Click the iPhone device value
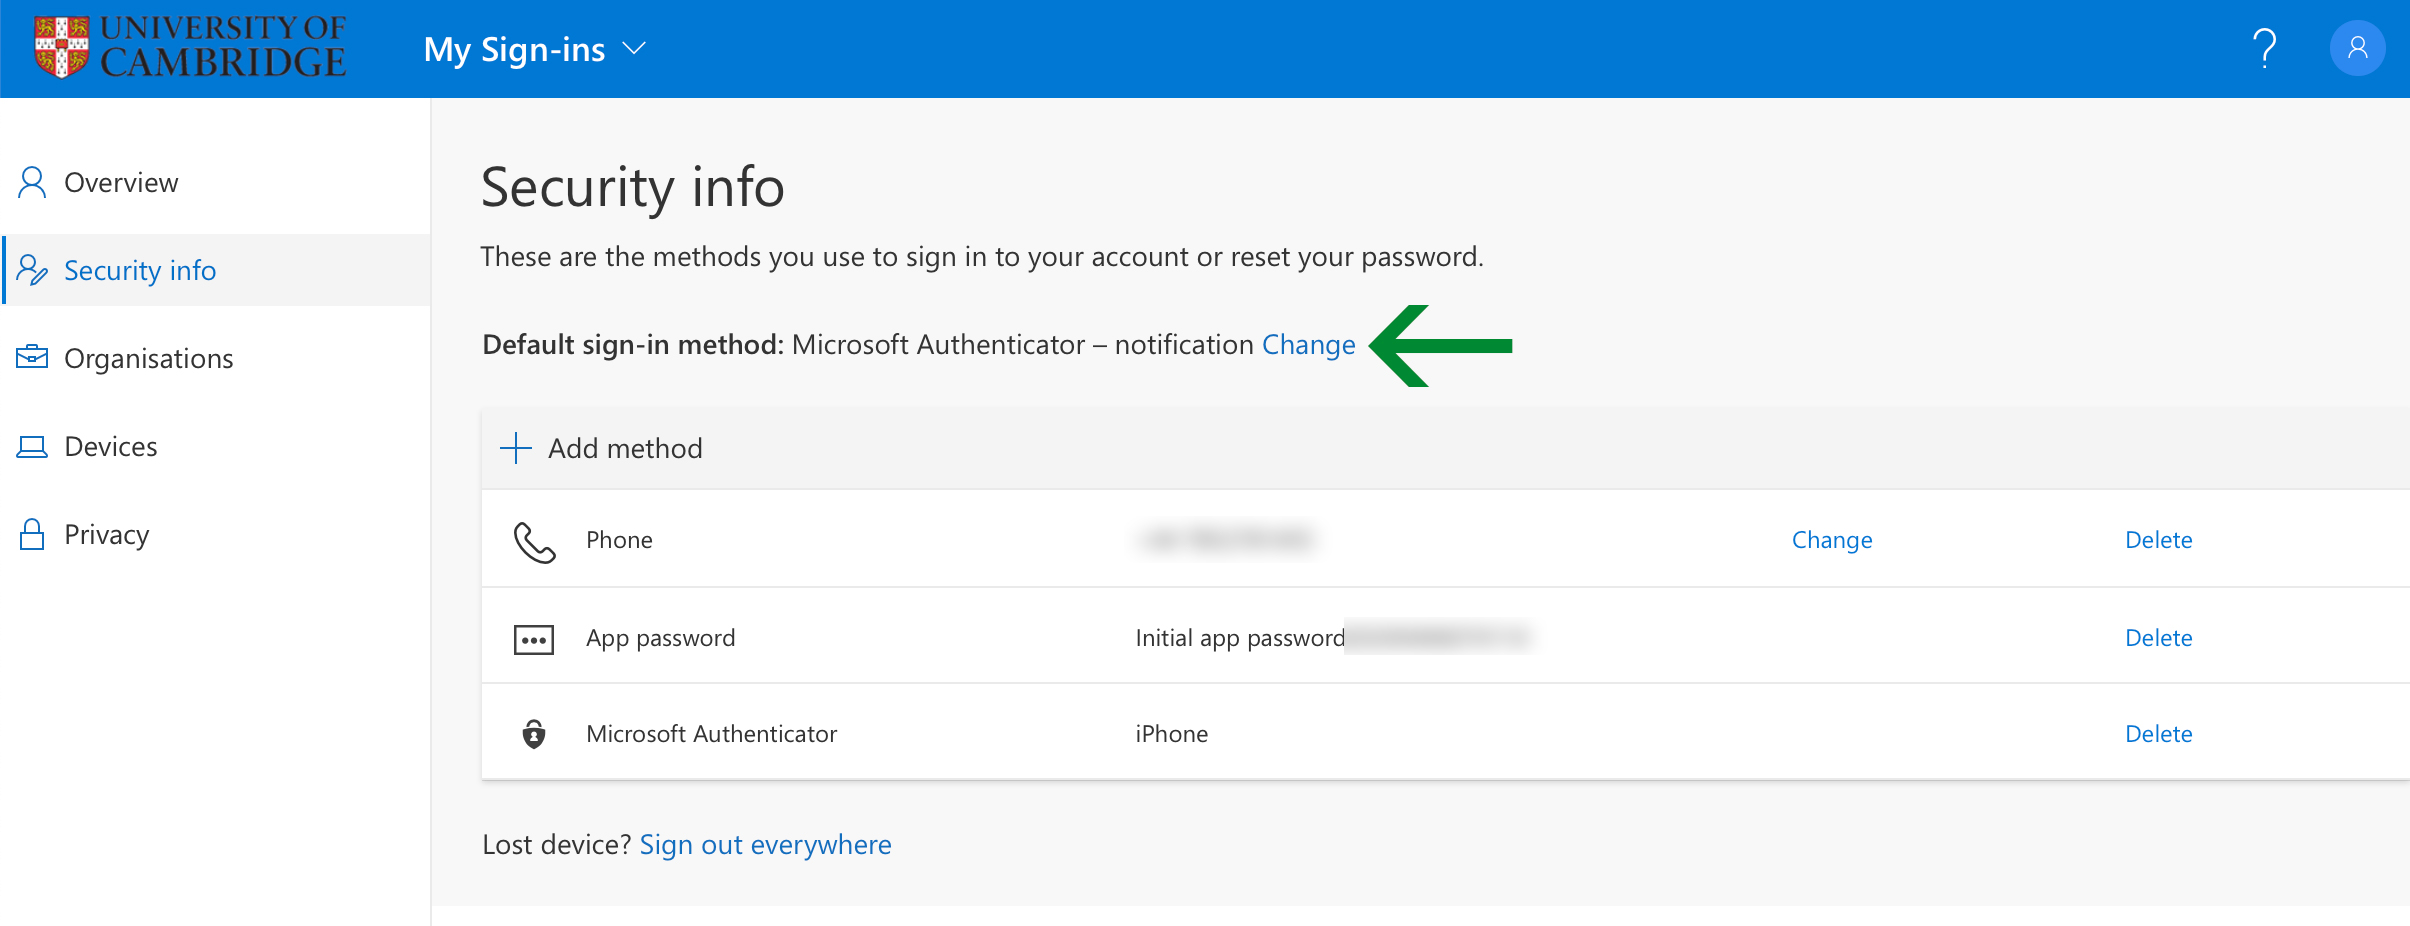The width and height of the screenshot is (2410, 926). click(1171, 734)
